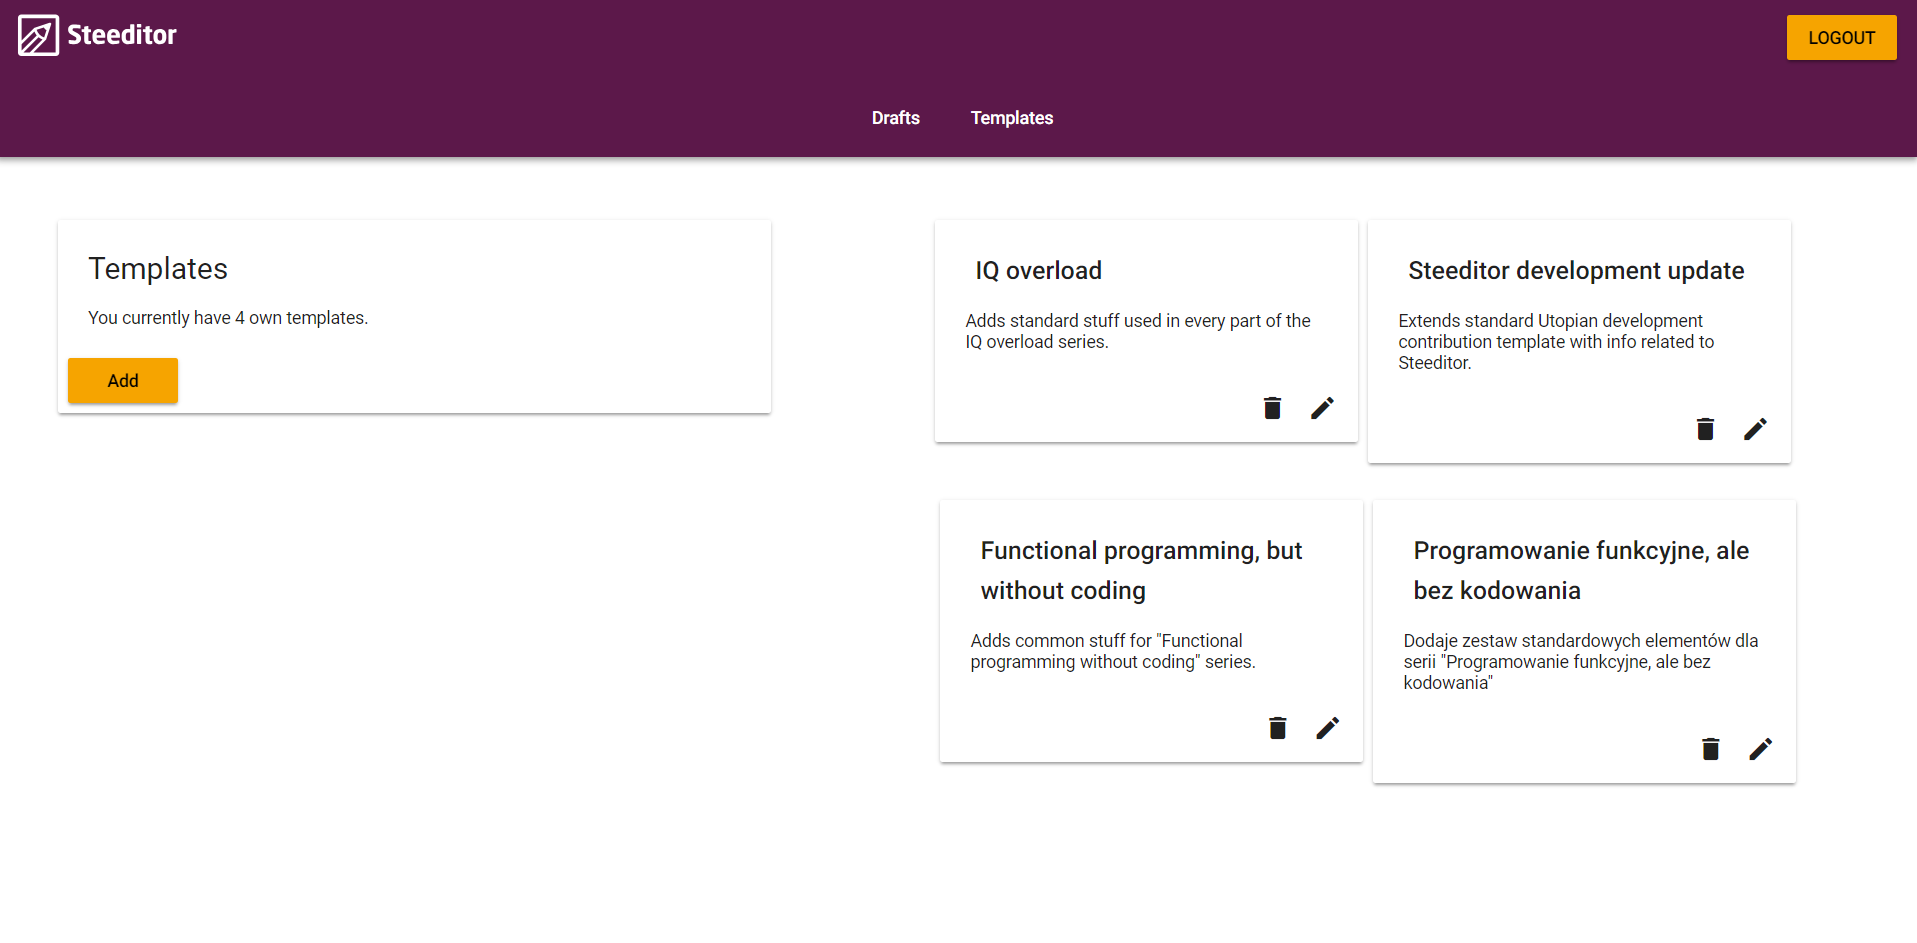Select the IQ overload card title
Viewport: 1917px width, 943px height.
click(x=1038, y=271)
